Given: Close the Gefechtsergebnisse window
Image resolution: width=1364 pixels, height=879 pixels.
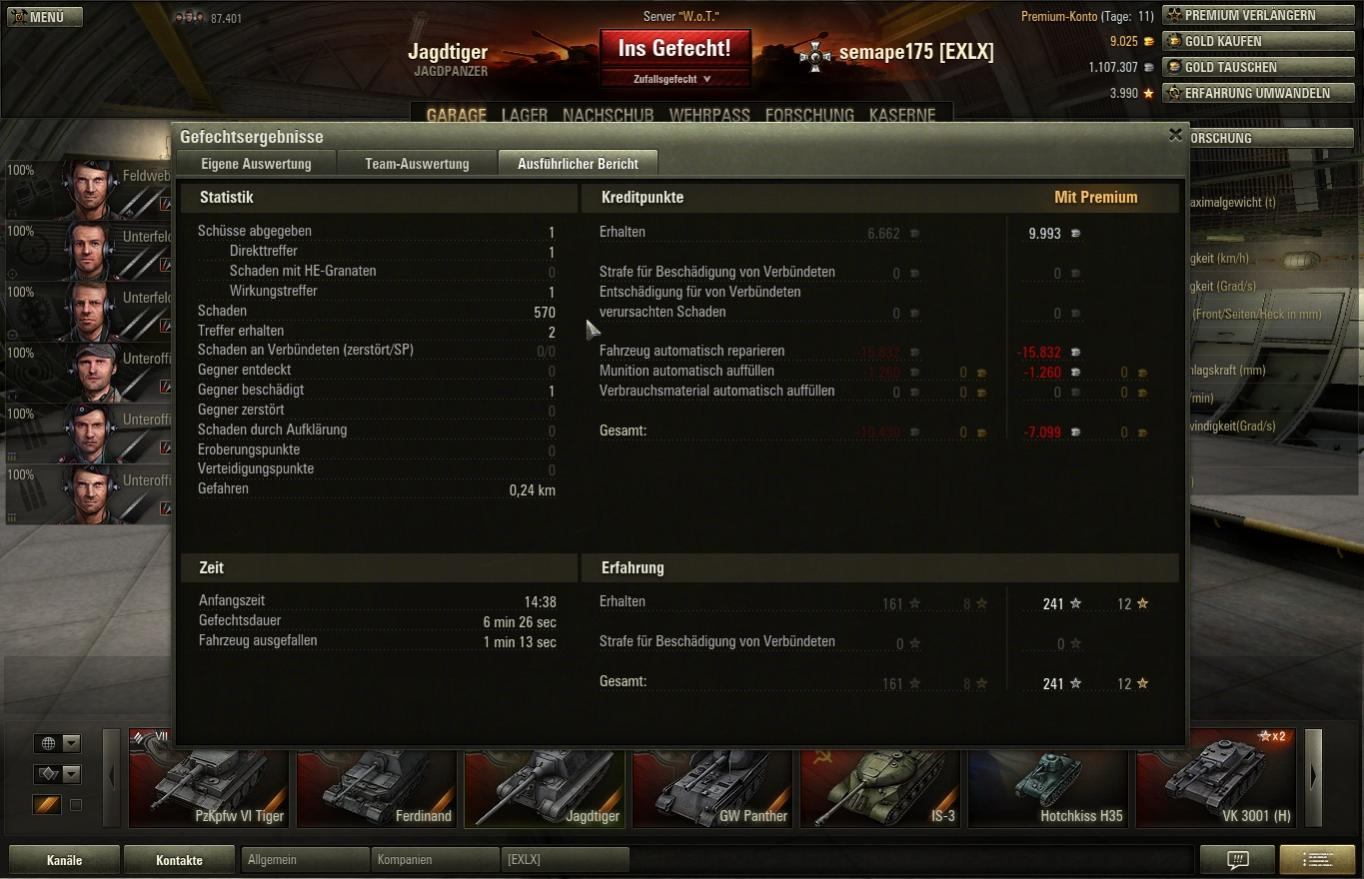Looking at the screenshot, I should pyautogui.click(x=1175, y=135).
